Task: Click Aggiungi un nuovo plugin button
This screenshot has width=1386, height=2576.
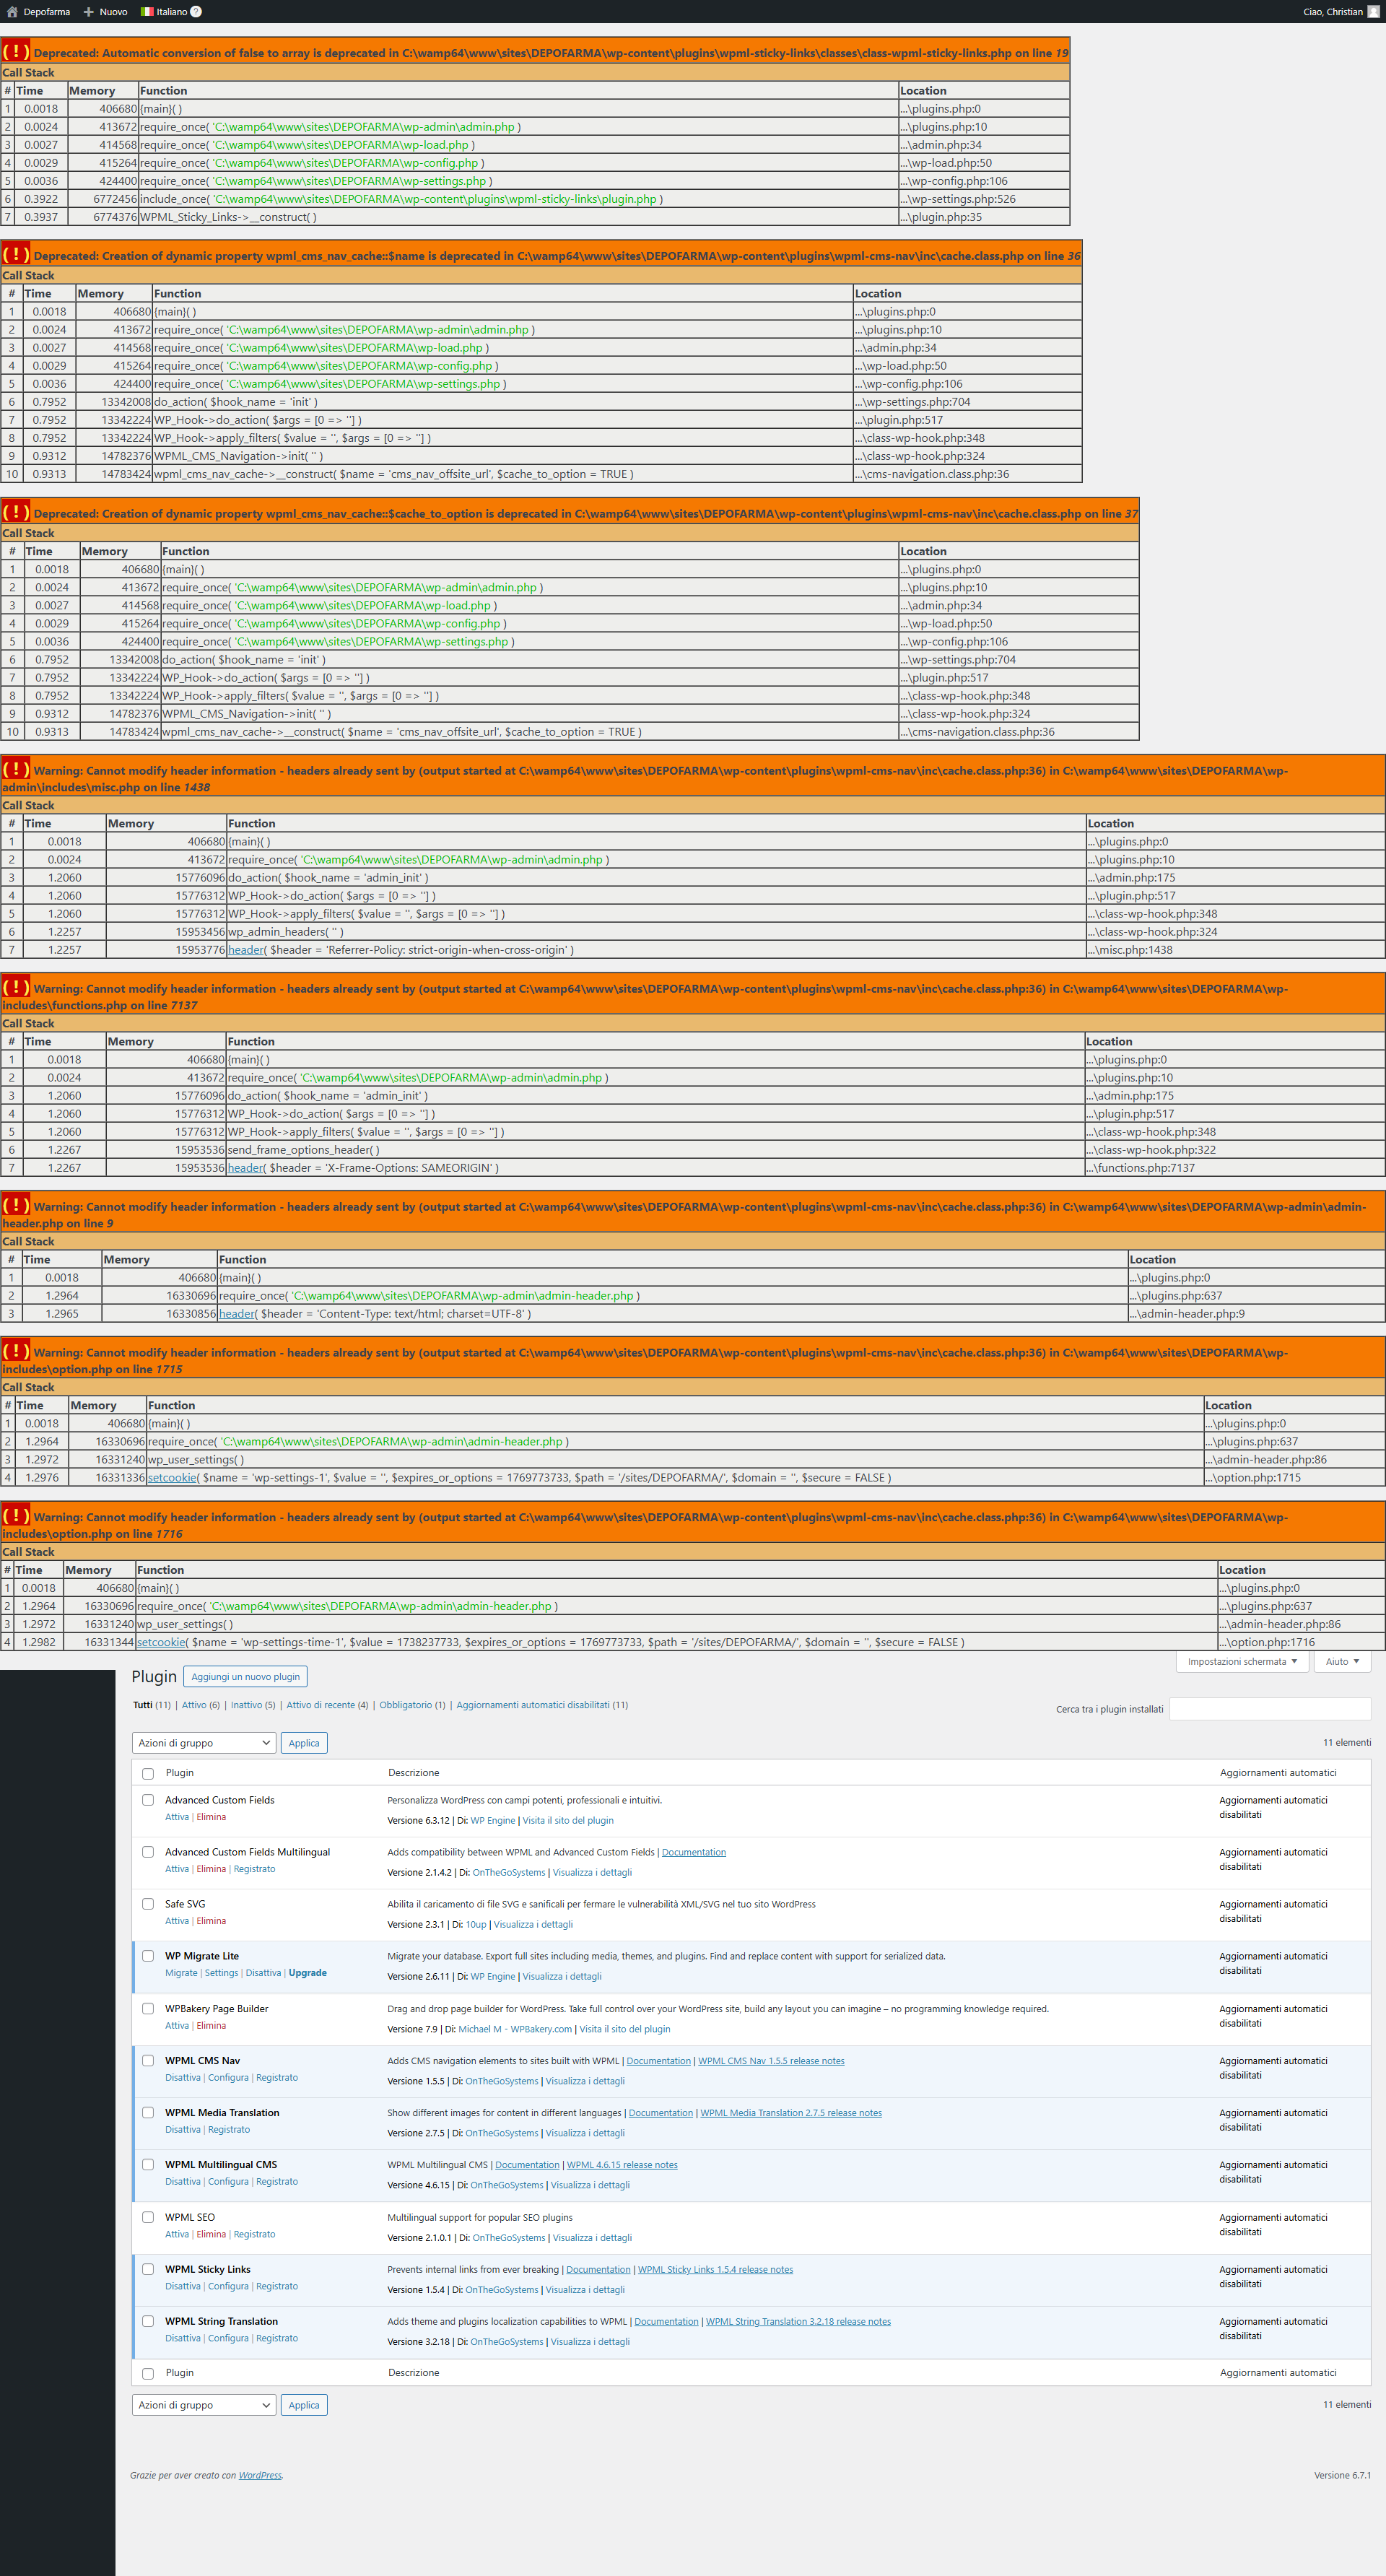Action: pyautogui.click(x=246, y=1677)
